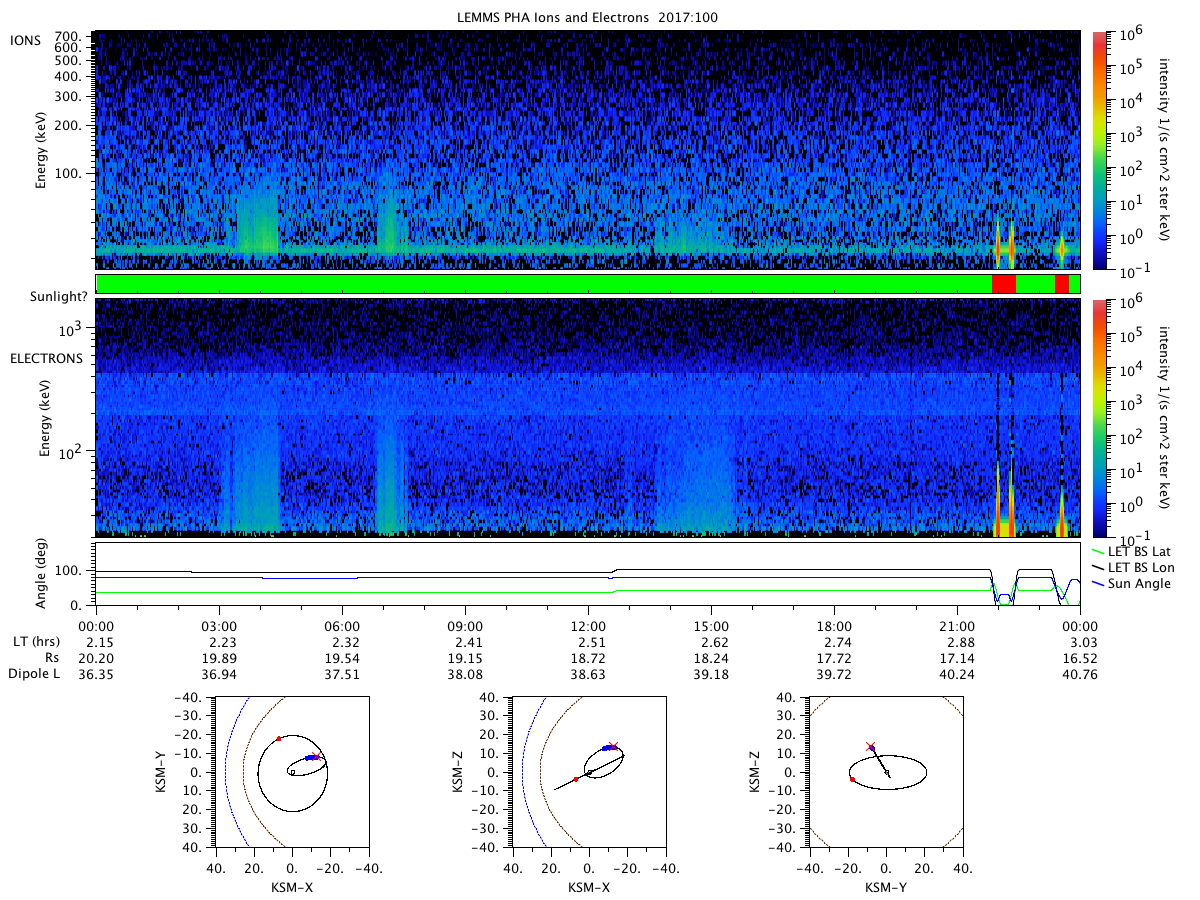
Task: Click the ions intensity color bar
Action: coord(1100,150)
